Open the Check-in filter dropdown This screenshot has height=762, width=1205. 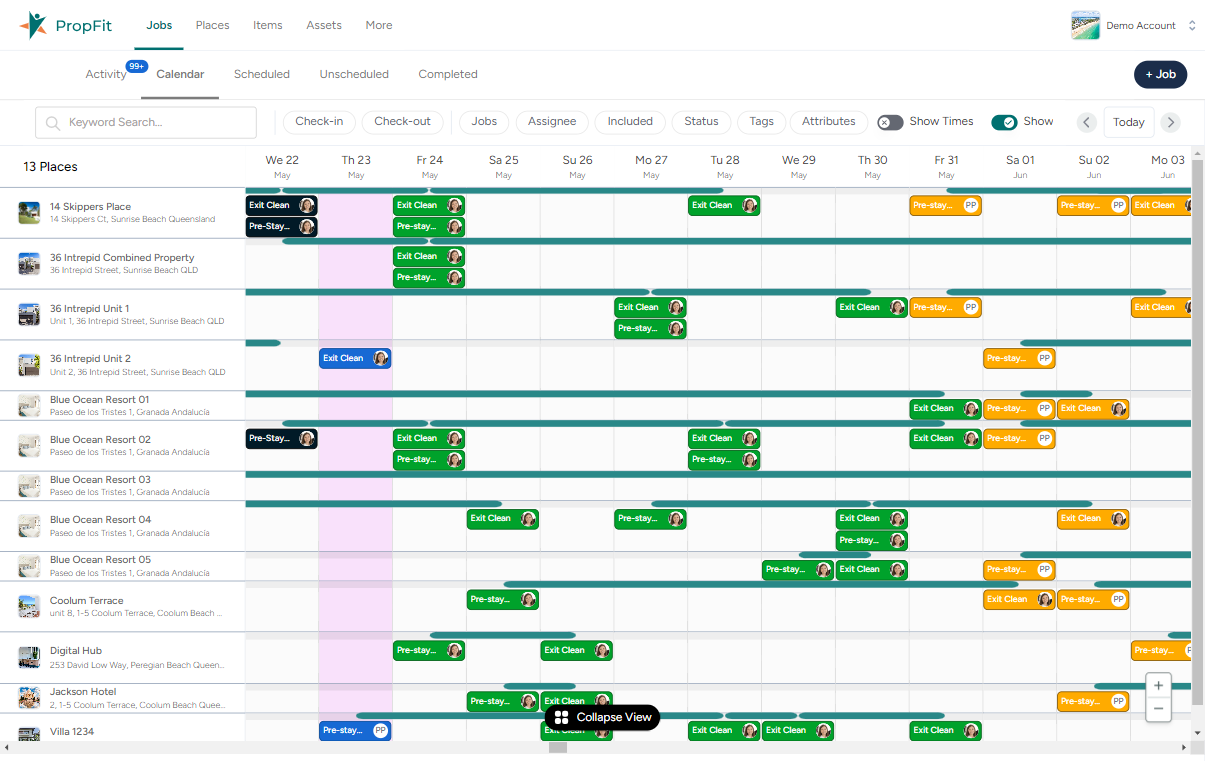click(319, 121)
